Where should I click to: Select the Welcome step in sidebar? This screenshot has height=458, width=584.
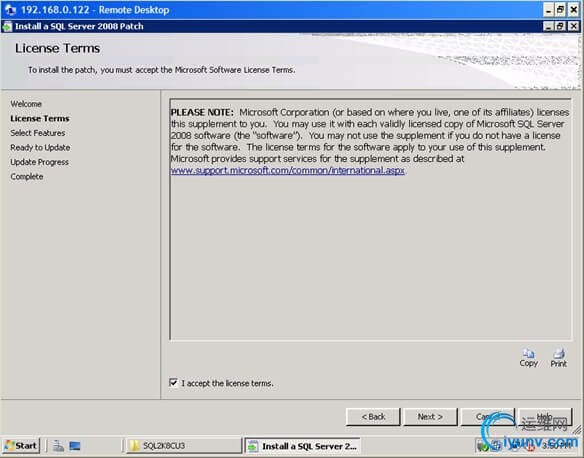26,104
